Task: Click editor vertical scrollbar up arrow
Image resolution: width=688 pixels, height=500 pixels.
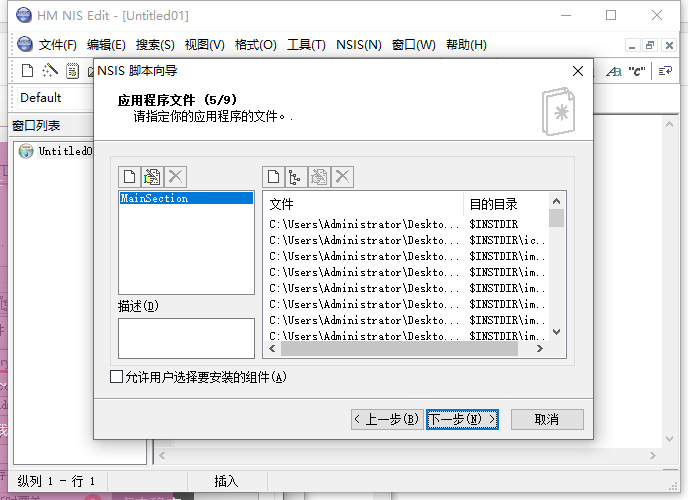Action: point(669,125)
